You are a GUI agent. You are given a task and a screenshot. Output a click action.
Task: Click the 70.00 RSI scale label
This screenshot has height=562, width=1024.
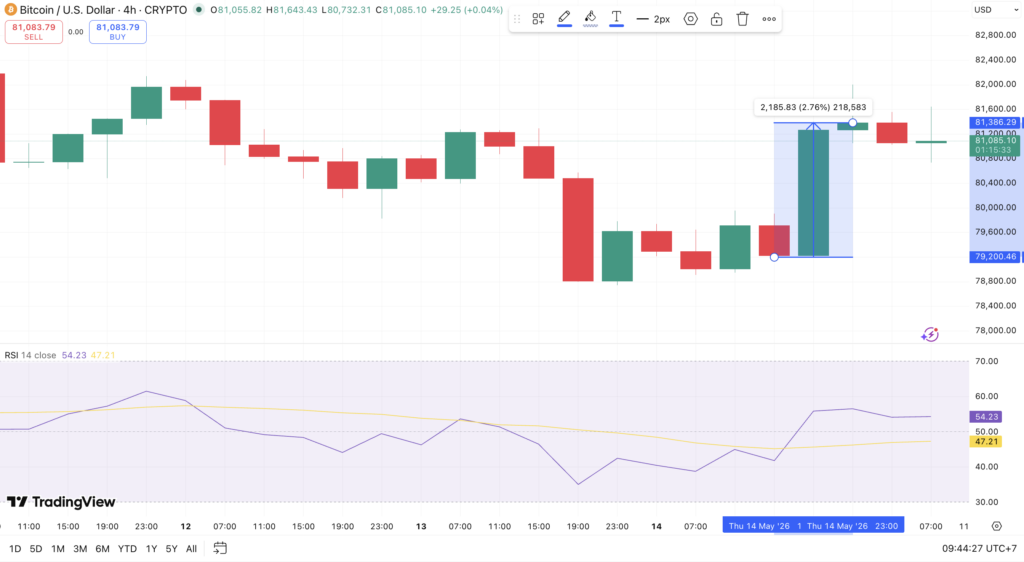[x=987, y=361]
